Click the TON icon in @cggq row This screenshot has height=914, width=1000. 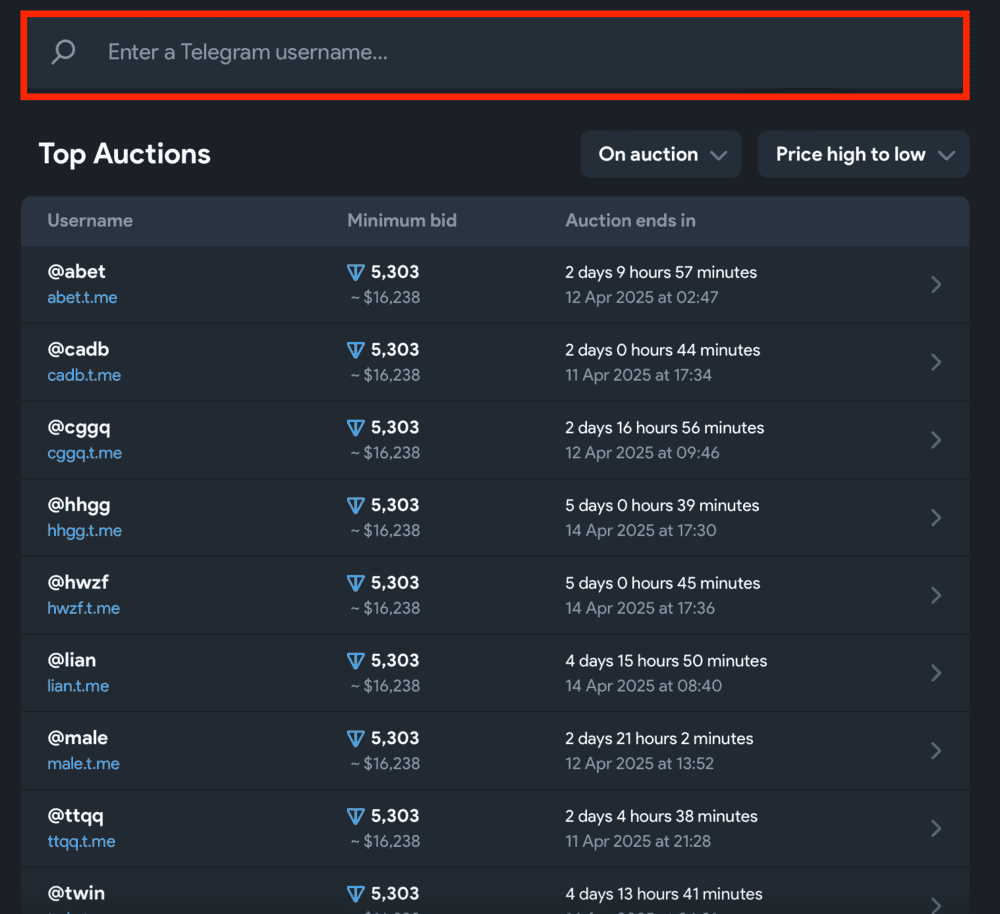tap(356, 429)
